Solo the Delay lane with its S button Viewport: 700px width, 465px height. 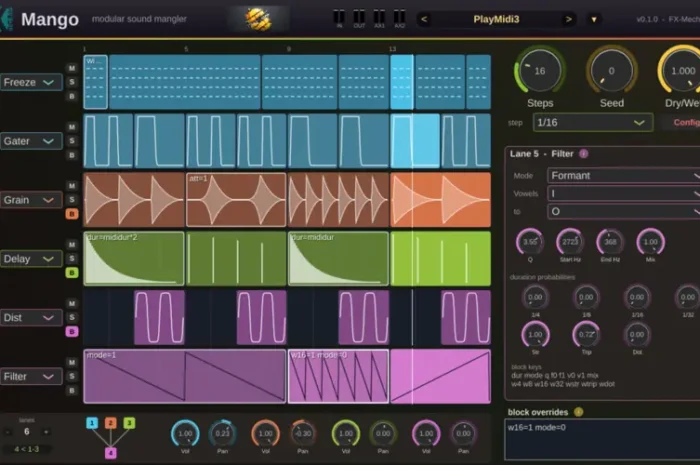pyautogui.click(x=72, y=259)
